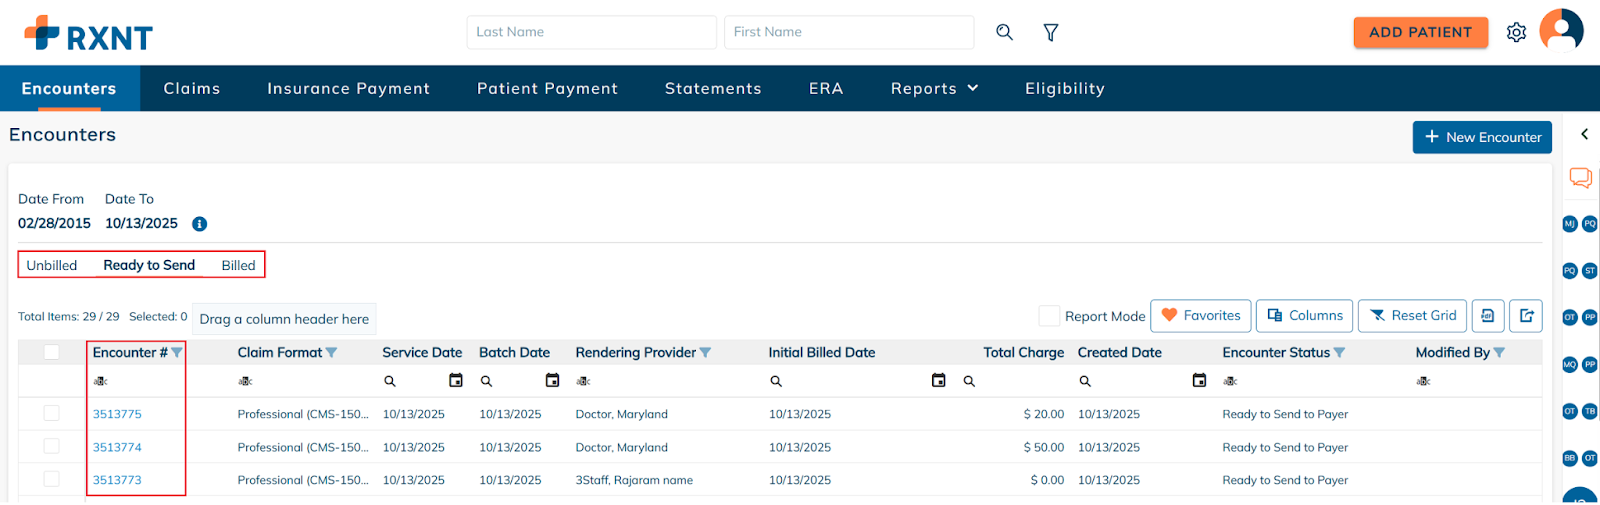This screenshot has height=505, width=1600.
Task: Open the settings gear
Action: pyautogui.click(x=1516, y=32)
